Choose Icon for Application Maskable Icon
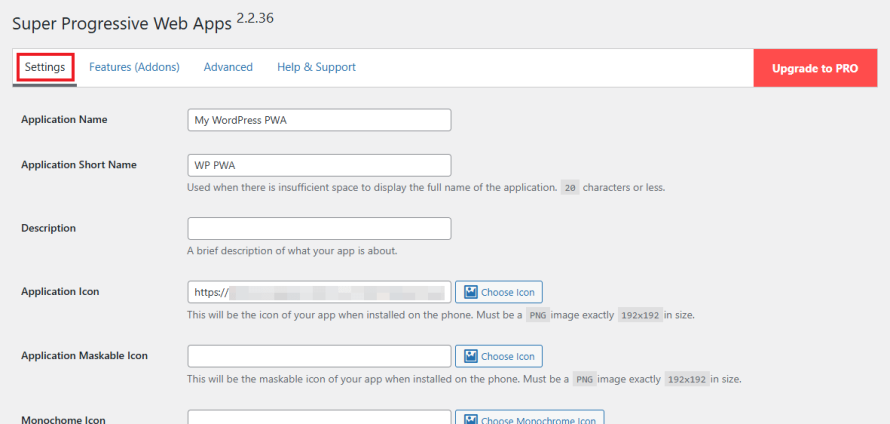Screen dimensions: 890x424 click(x=499, y=356)
